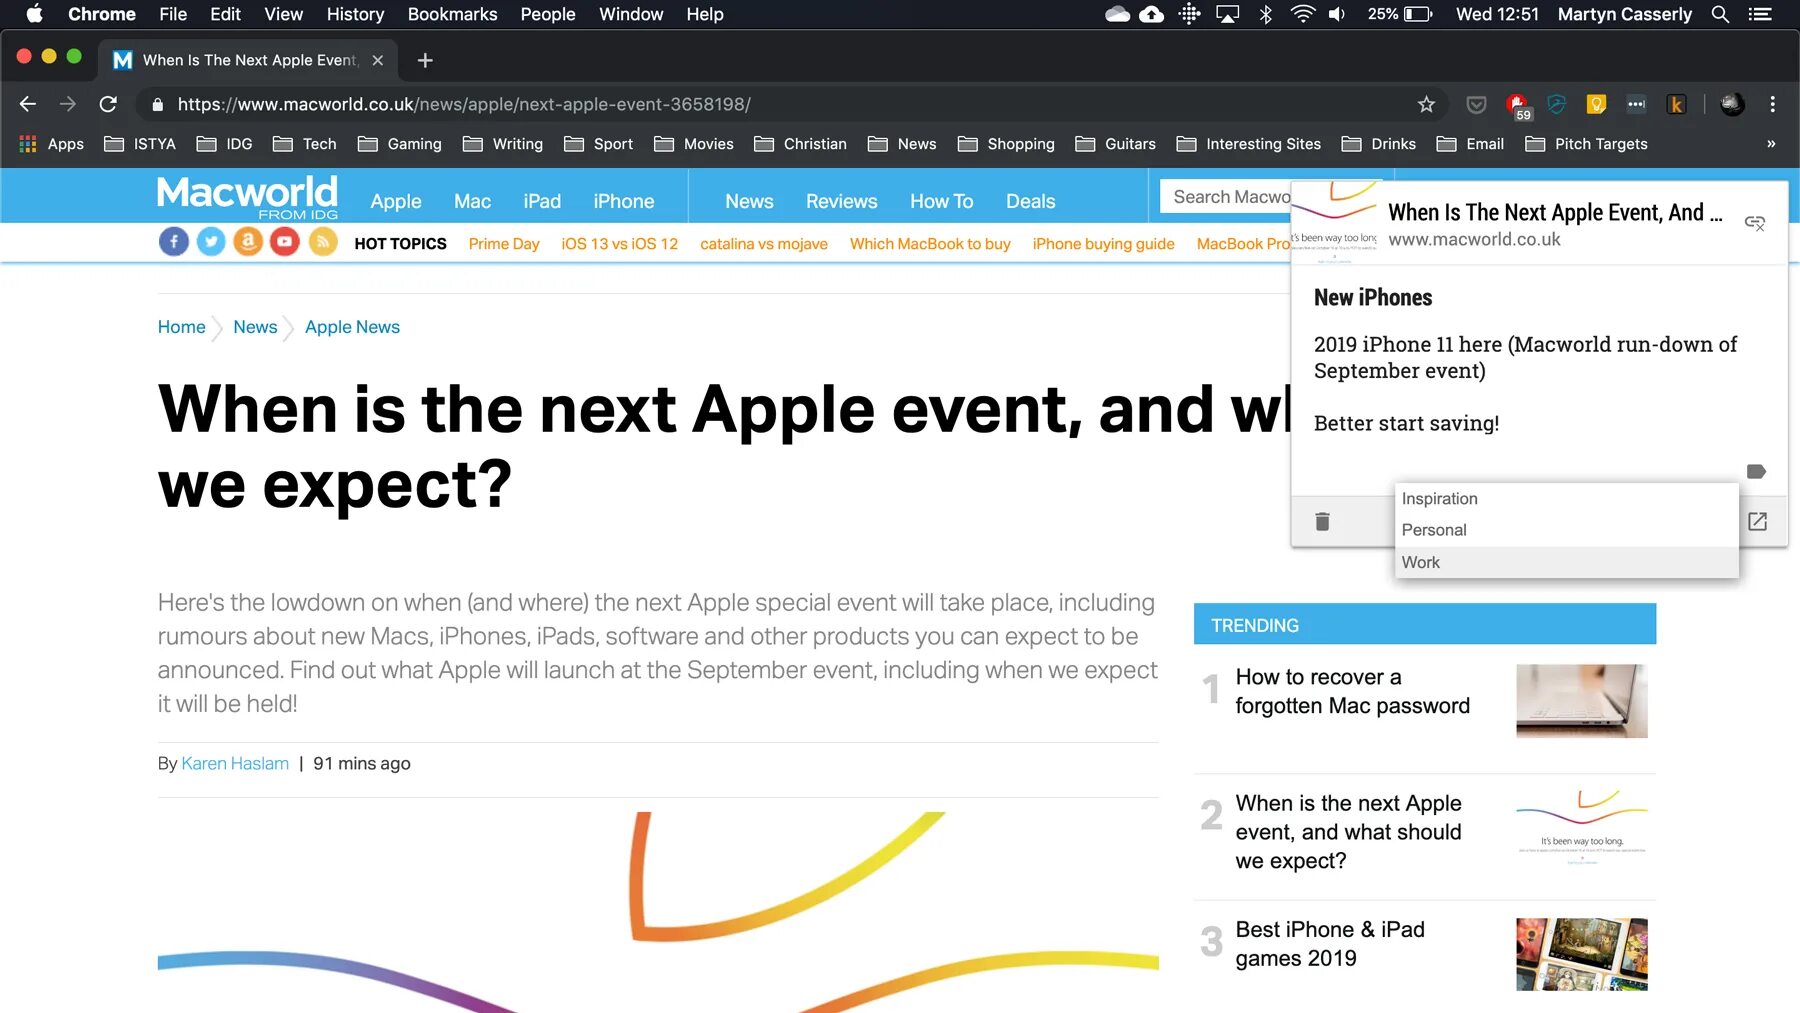
Task: Open the Guitars bookmarks folder
Action: point(1116,144)
